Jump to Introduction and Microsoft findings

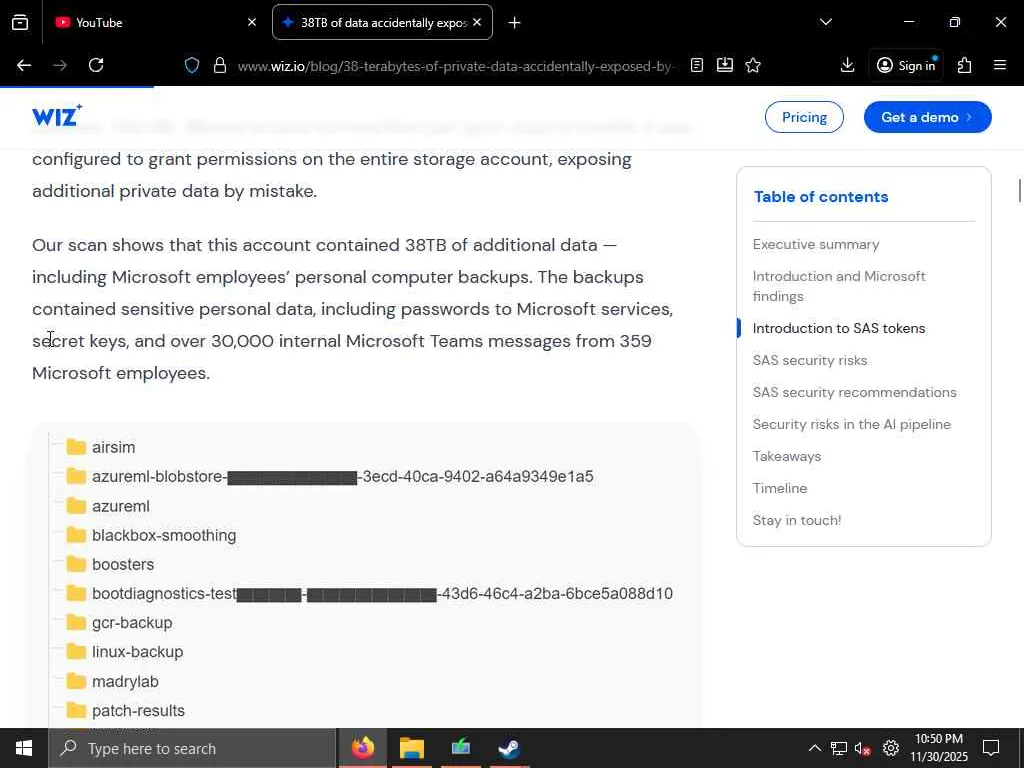click(x=839, y=286)
